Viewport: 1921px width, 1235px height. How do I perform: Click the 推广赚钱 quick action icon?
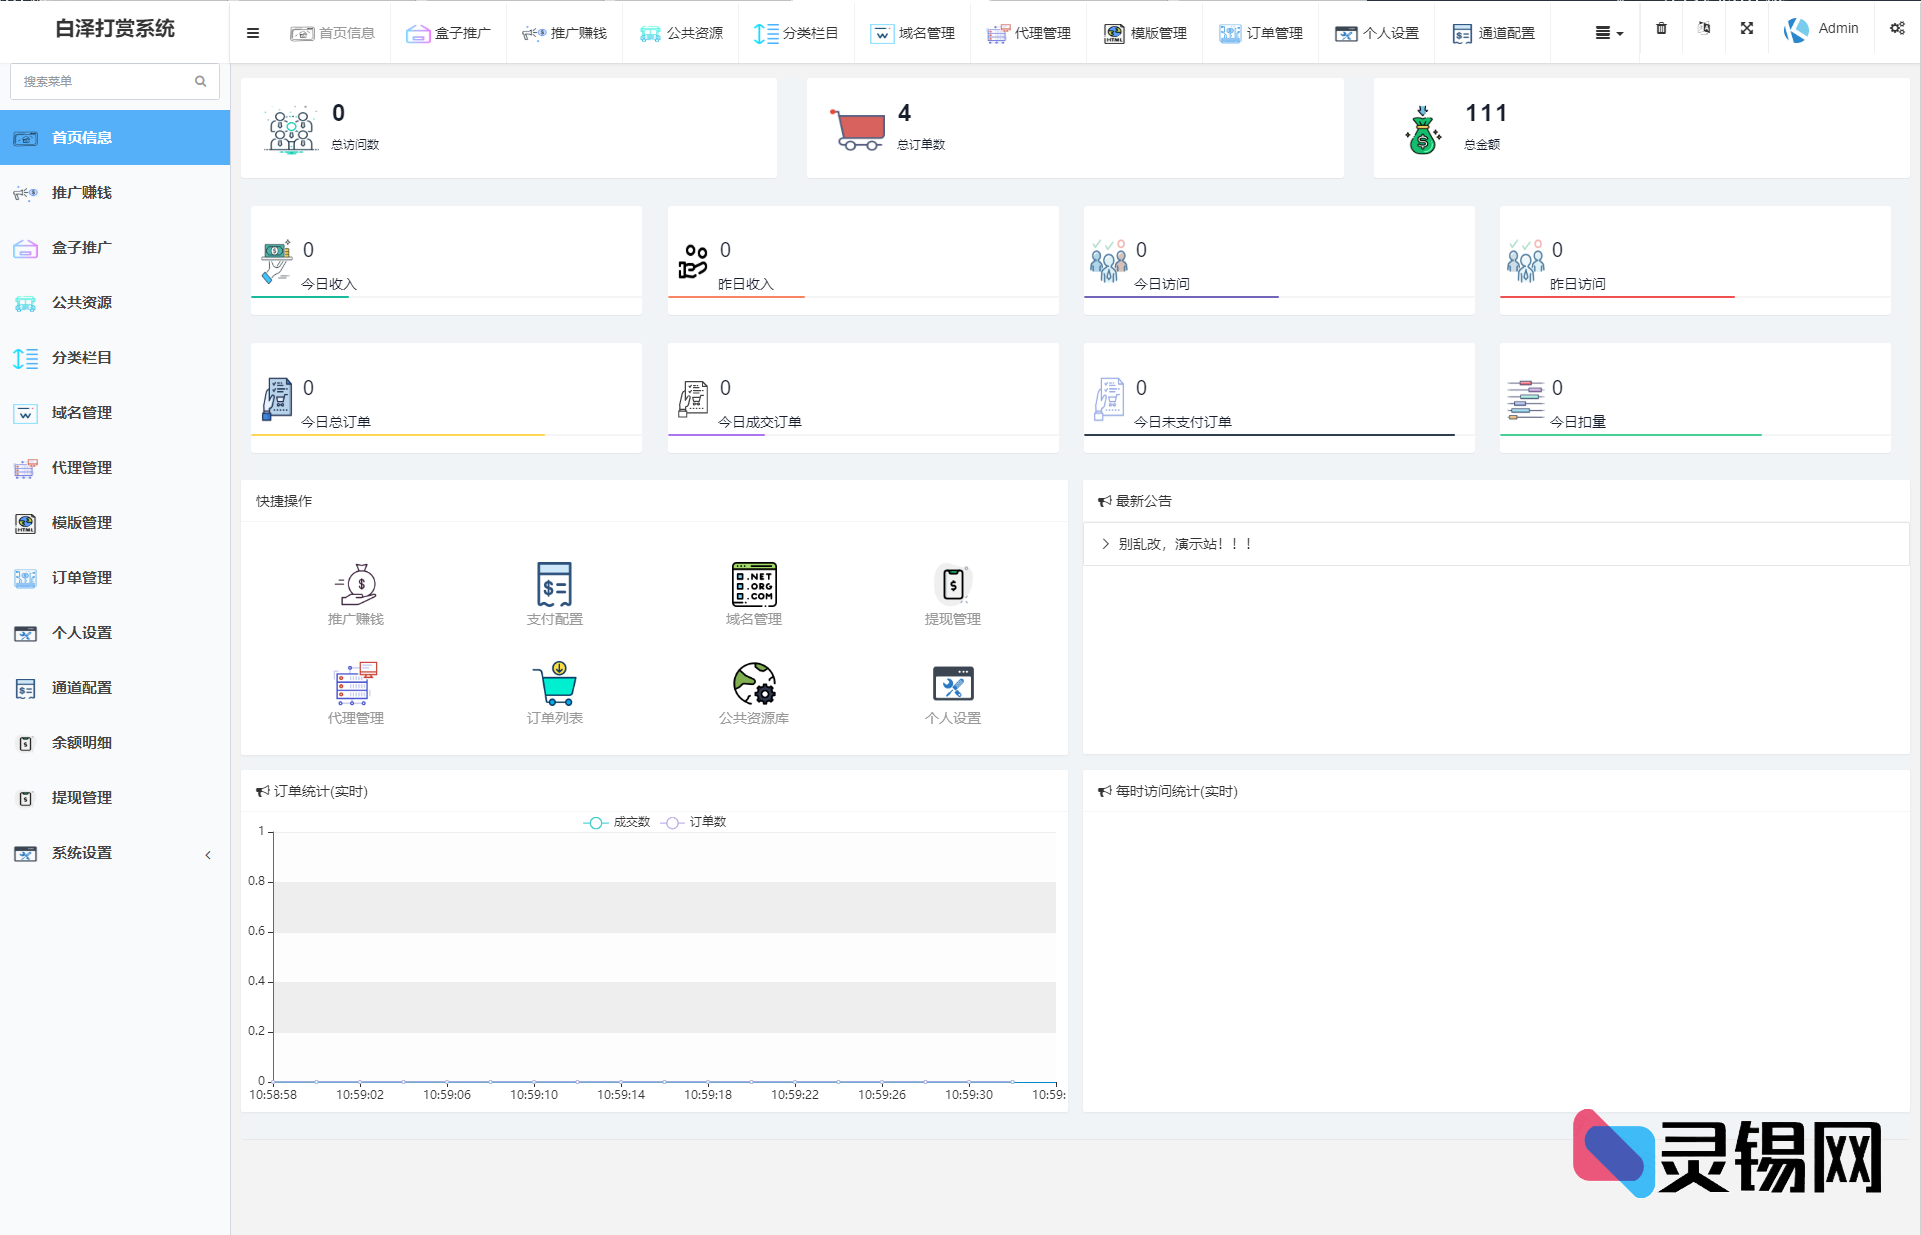pos(355,585)
